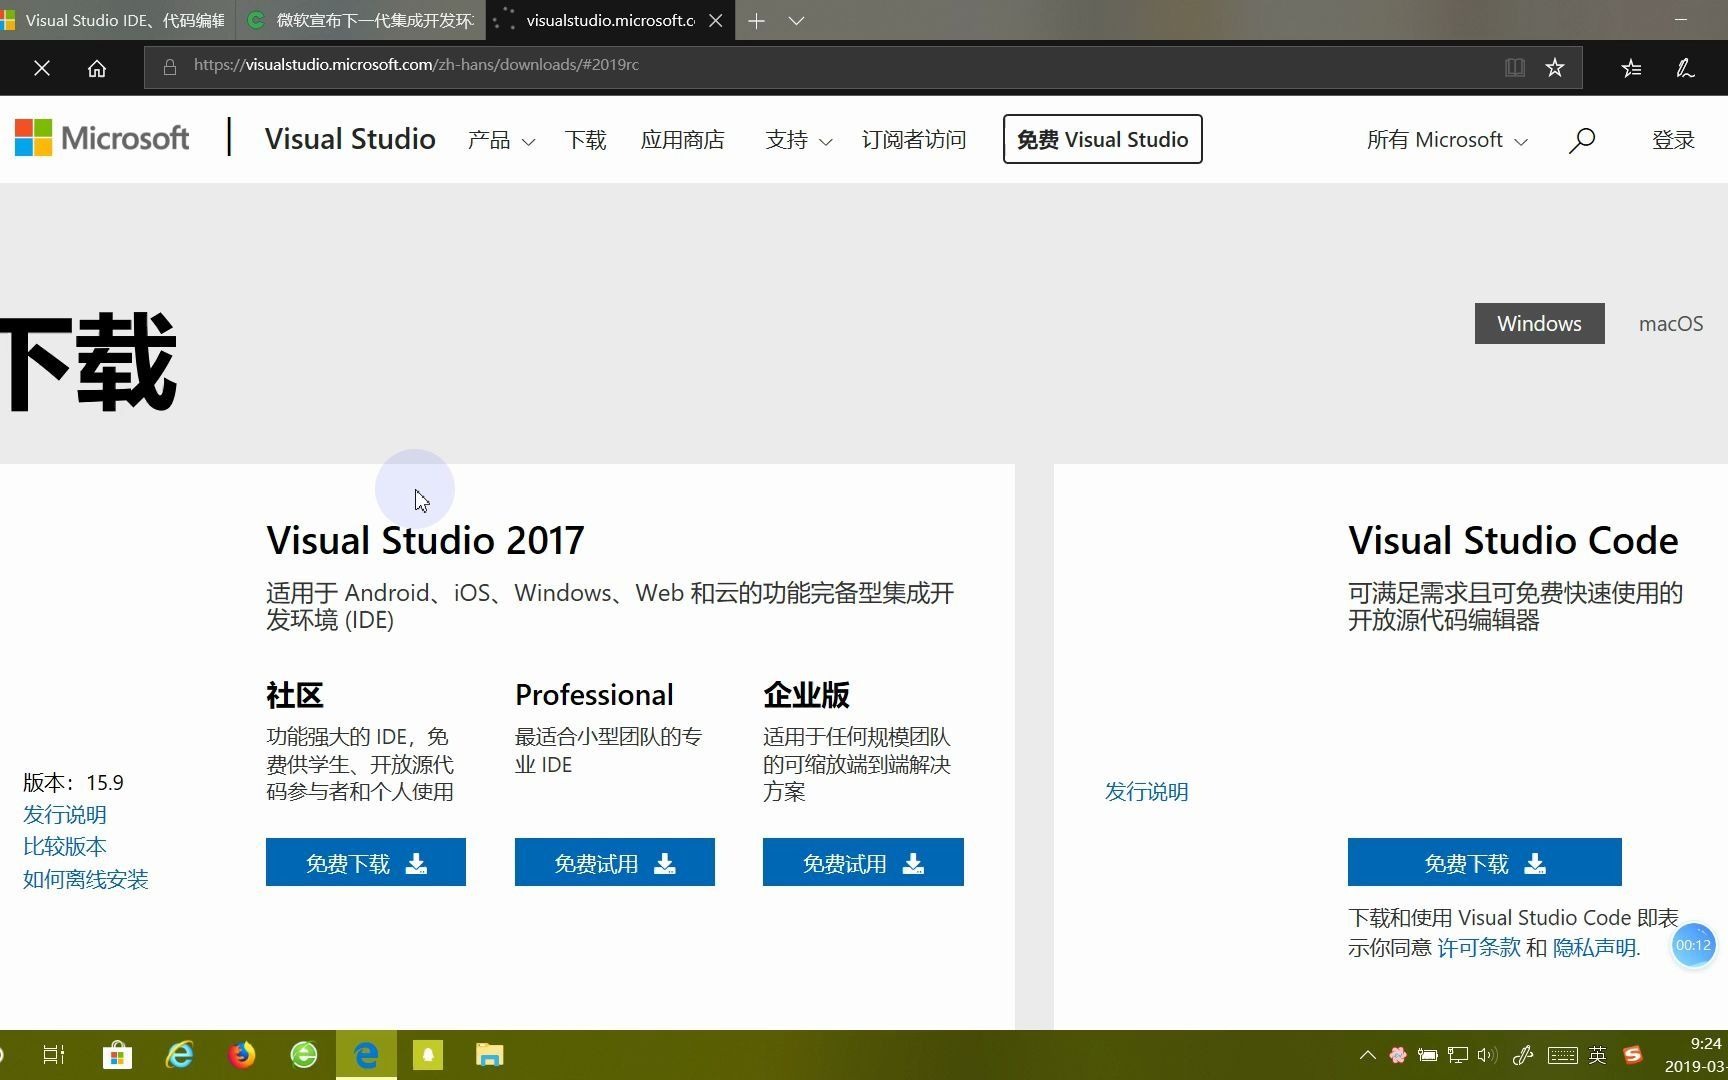Download Visual Studio Code 免费下载
This screenshot has width=1728, height=1080.
coord(1484,862)
